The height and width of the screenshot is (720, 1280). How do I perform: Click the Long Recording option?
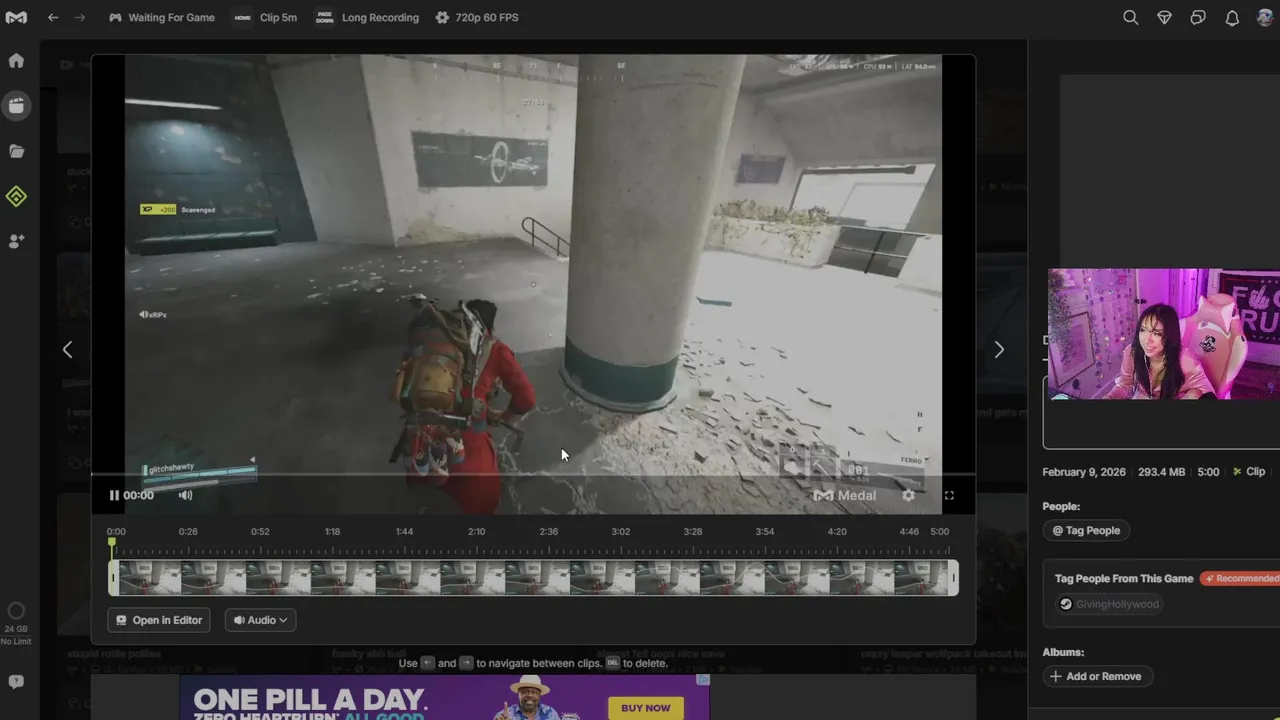[x=367, y=17]
